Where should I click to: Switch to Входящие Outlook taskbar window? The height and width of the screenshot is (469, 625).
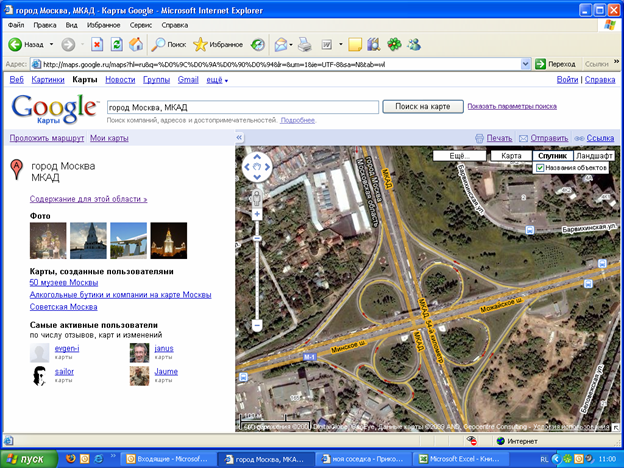pyautogui.click(x=167, y=459)
